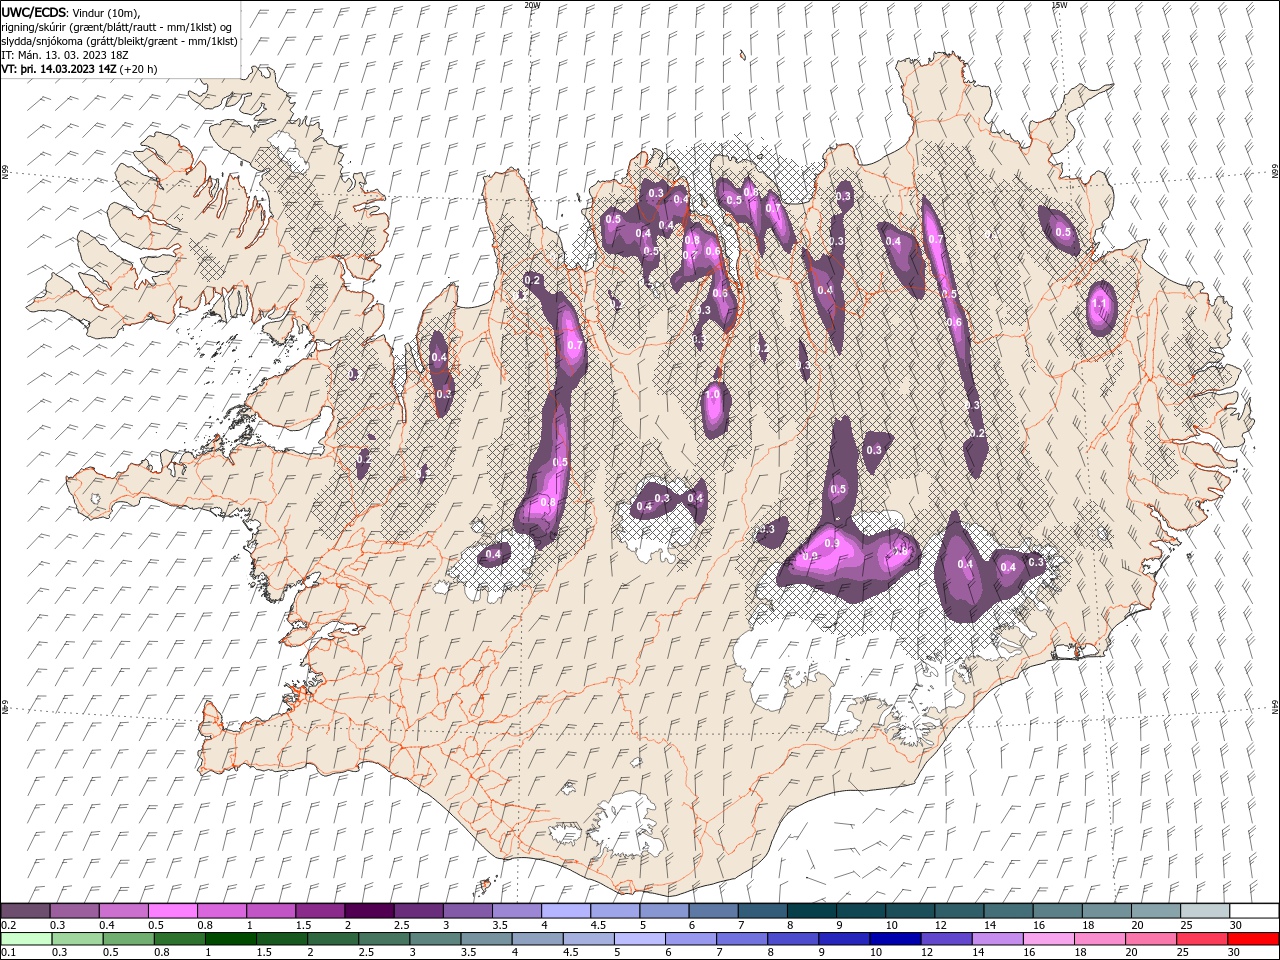Click the 1.0 snowfall value on the map
This screenshot has width=1280, height=960.
713,395
